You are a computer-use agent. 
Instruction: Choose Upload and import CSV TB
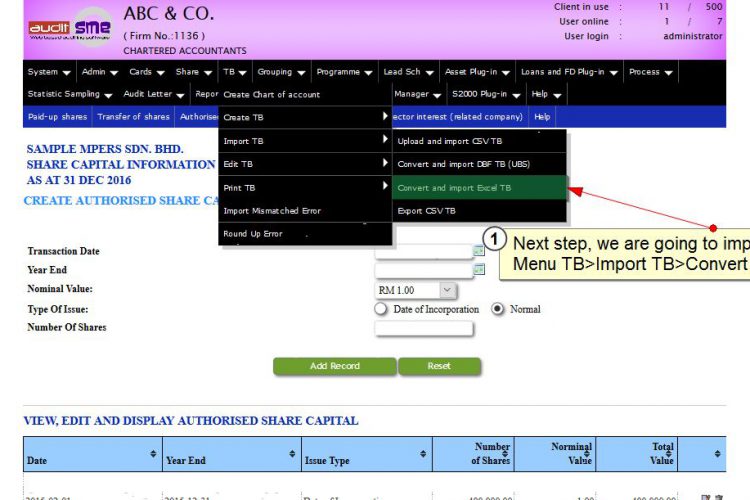479,141
